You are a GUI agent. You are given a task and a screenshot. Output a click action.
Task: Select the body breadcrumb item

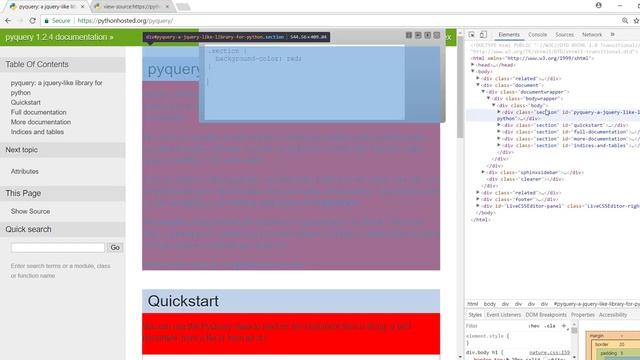(489, 304)
